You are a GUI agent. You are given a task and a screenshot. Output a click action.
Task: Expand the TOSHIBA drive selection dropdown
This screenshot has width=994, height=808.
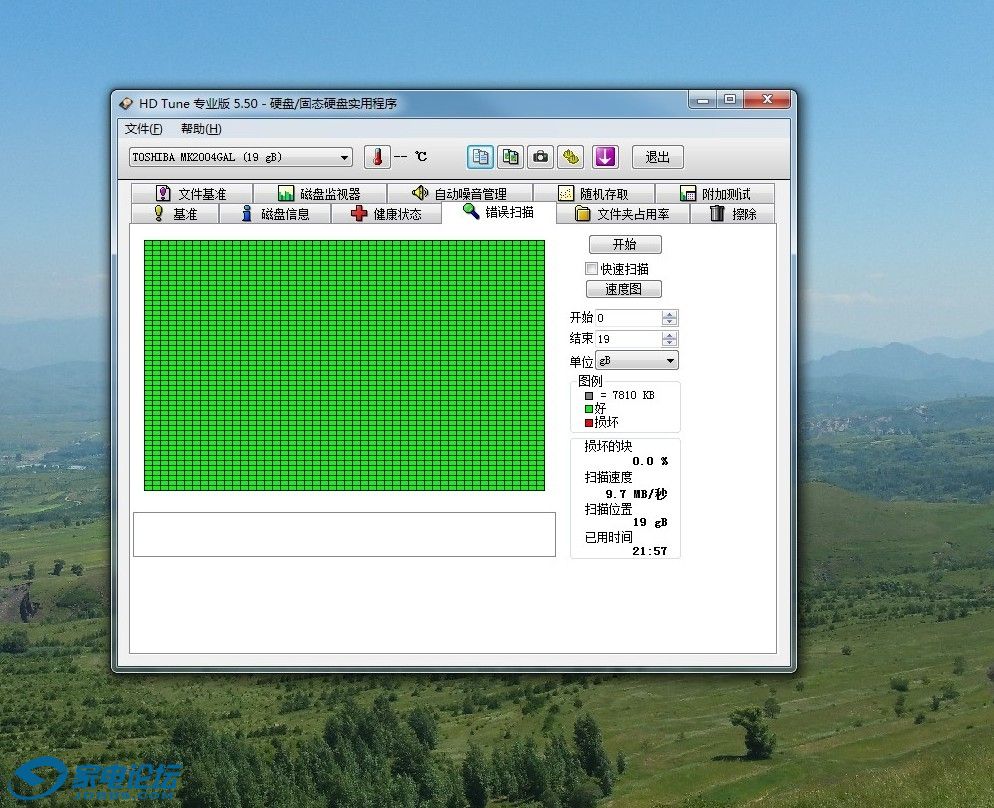coord(345,157)
